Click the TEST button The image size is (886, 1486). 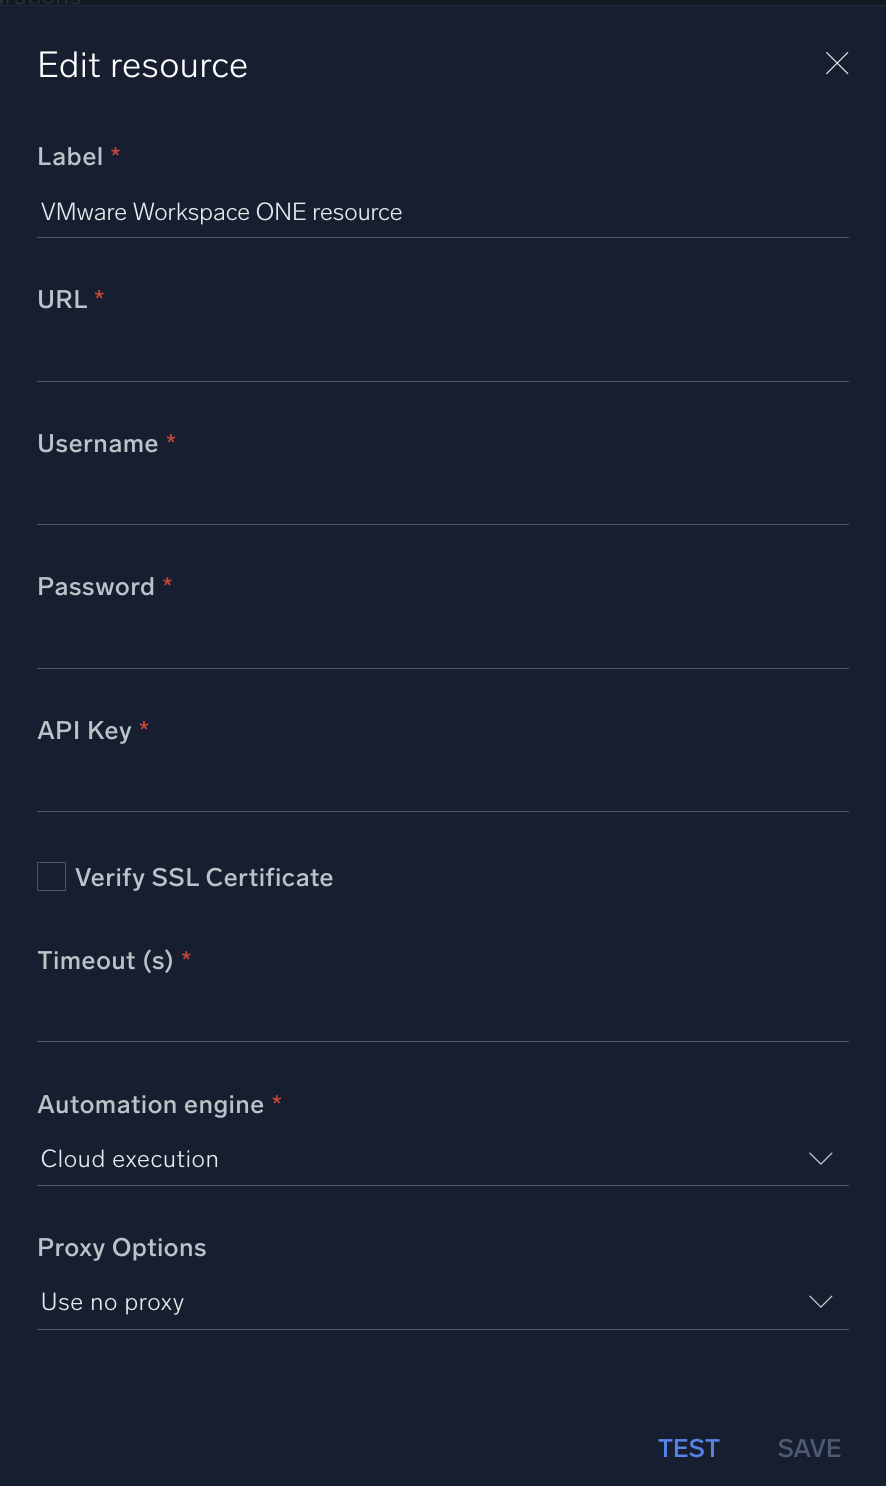click(688, 1448)
